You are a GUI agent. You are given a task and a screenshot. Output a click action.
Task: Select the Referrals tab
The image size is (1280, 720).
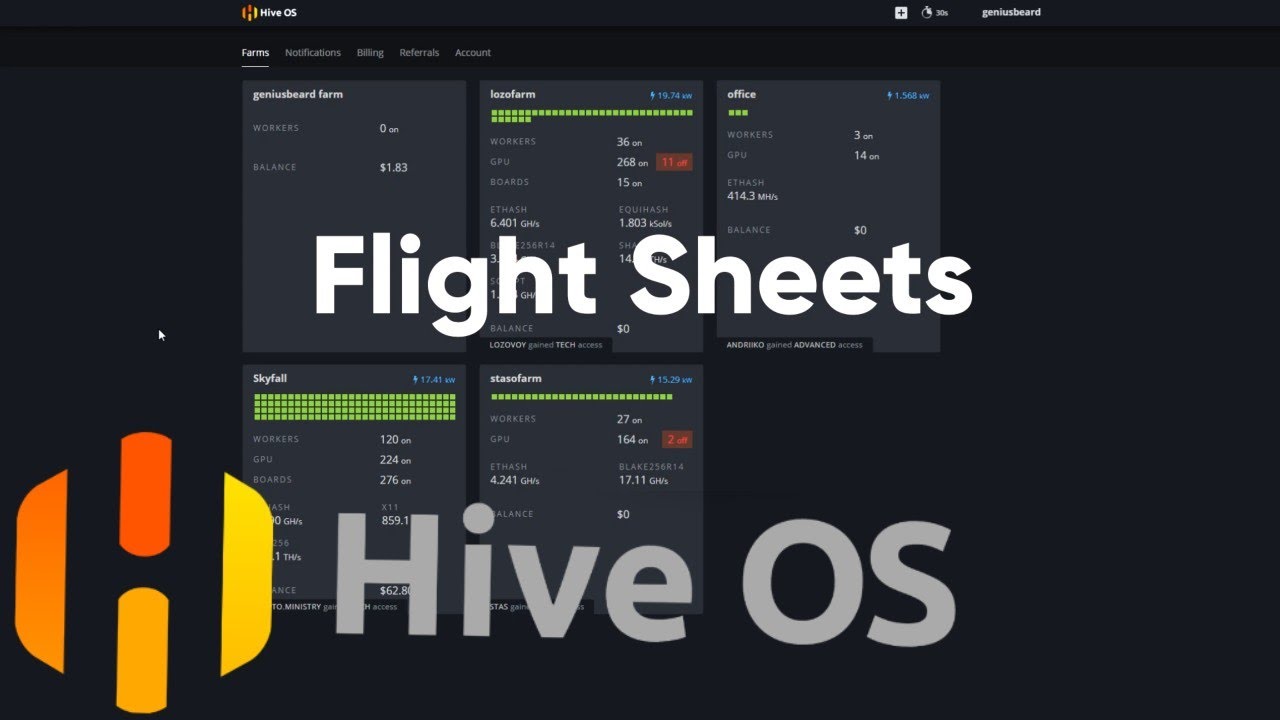click(419, 53)
